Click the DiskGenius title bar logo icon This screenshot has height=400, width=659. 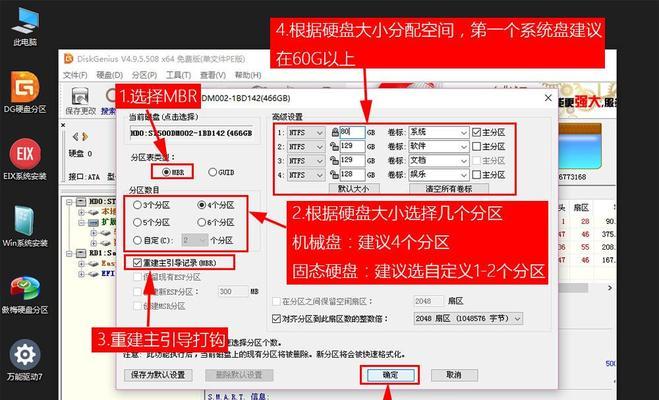(68, 59)
